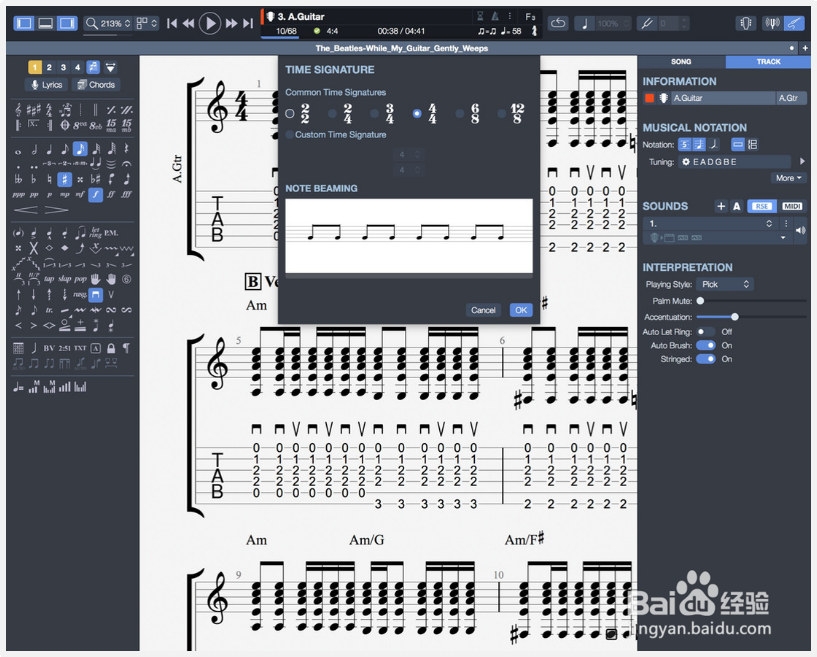Screen dimensions: 817x657
Task: Apply the P.M. palm mute effect
Action: (111, 233)
